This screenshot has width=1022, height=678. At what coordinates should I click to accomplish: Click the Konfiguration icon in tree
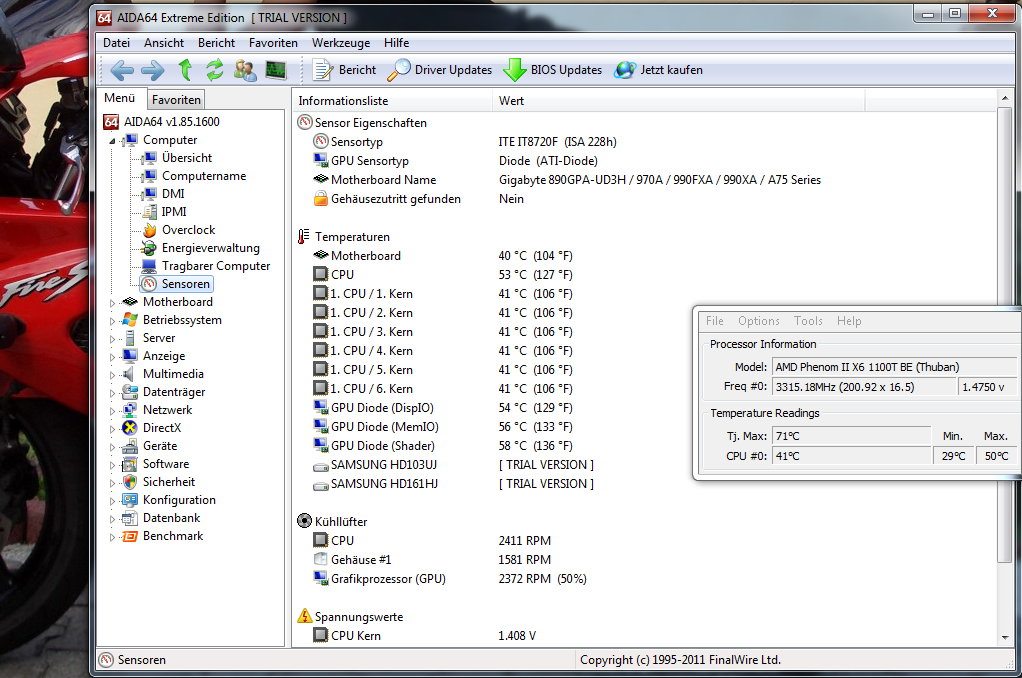pyautogui.click(x=130, y=500)
